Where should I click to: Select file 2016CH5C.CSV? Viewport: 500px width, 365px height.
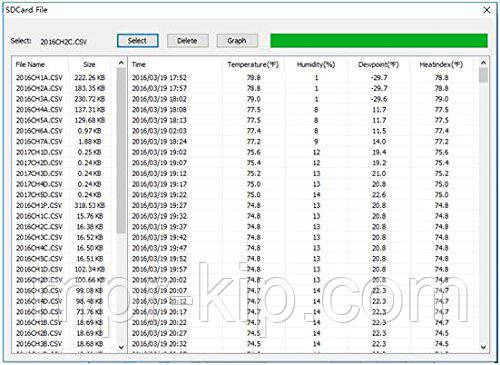[x=39, y=259]
